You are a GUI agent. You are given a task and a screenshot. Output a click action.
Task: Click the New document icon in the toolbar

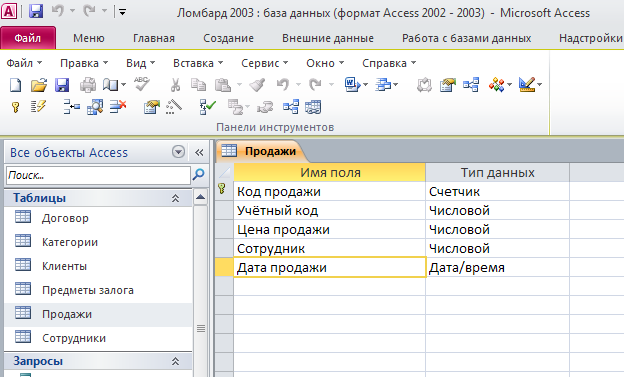[x=15, y=85]
